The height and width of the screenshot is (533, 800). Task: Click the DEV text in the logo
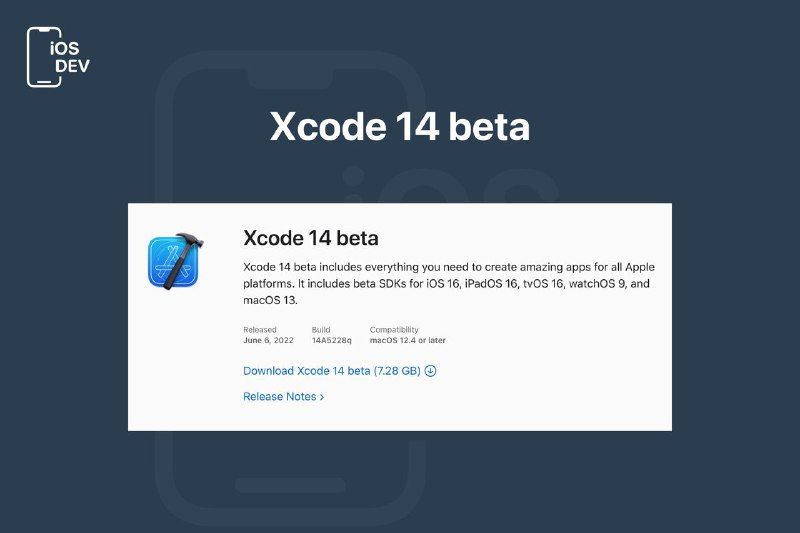72,66
